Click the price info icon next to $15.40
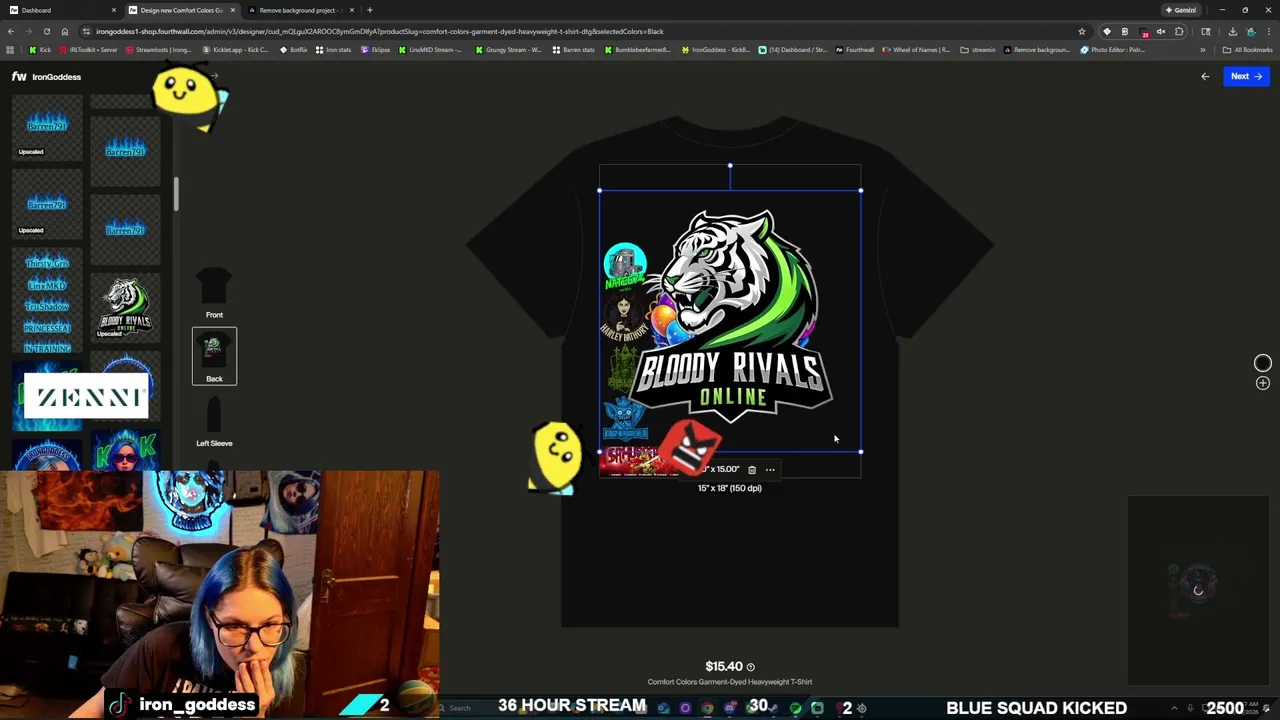Viewport: 1280px width, 720px height. 751,667
